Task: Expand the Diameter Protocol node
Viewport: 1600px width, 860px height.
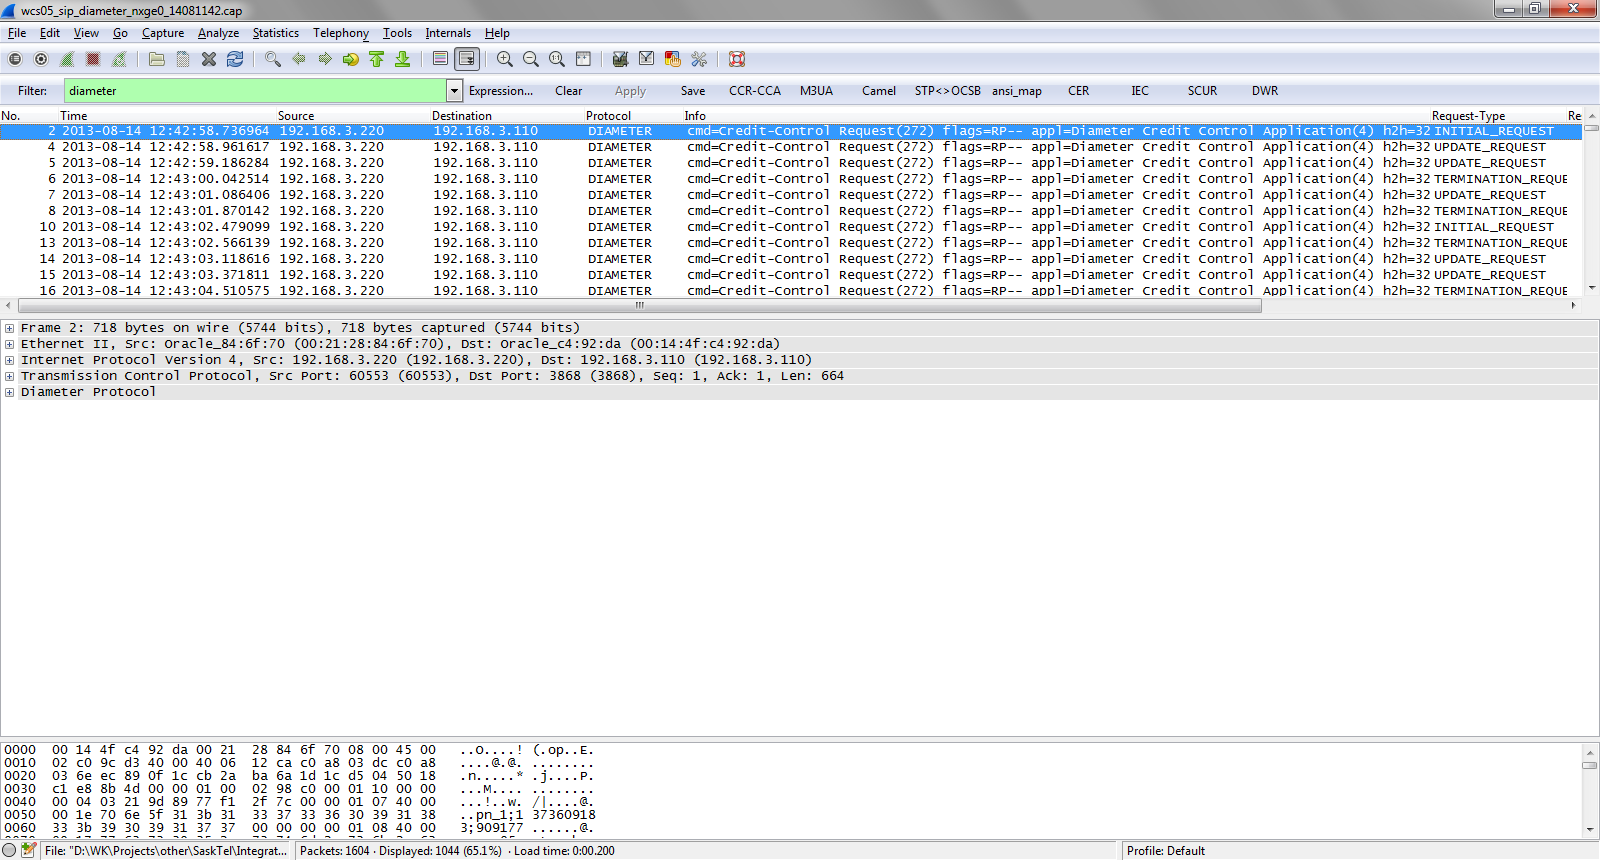Action: 9,392
